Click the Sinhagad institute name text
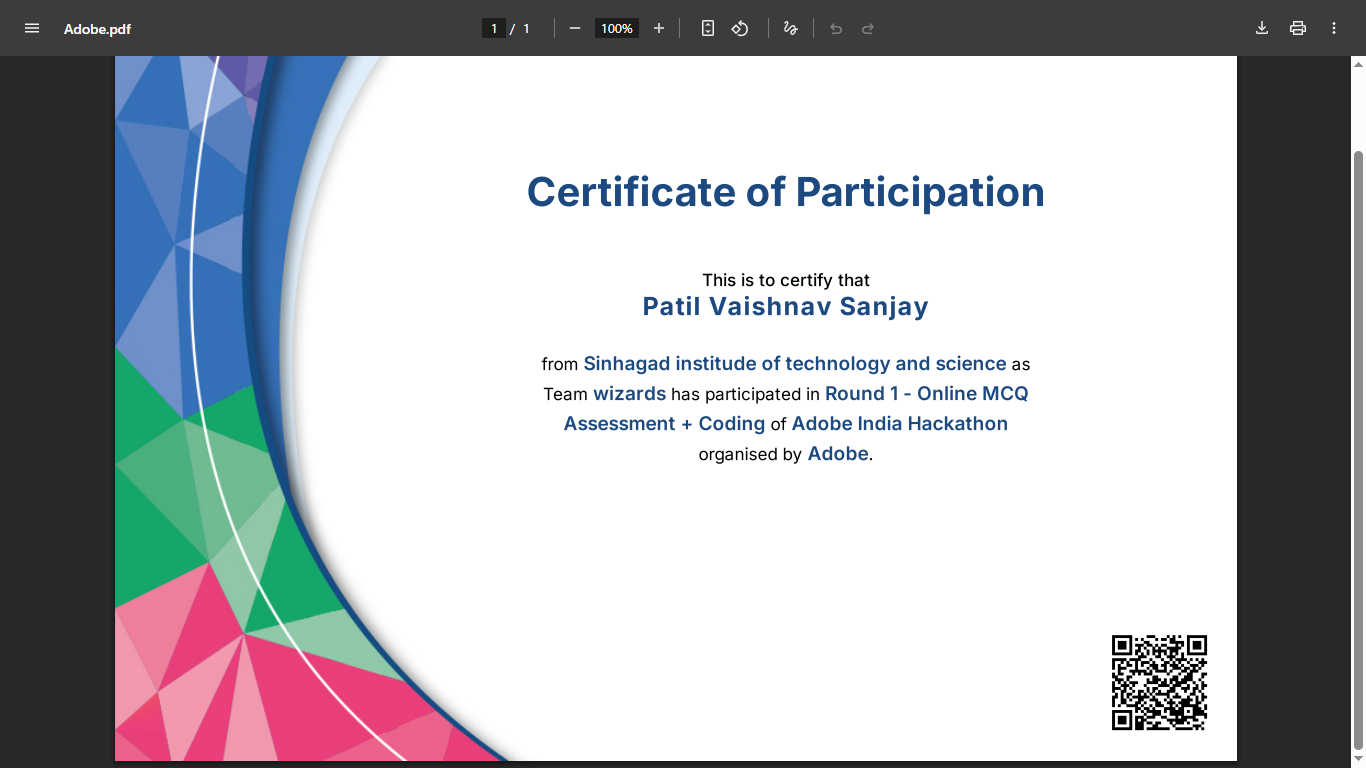1366x768 pixels. coord(794,363)
